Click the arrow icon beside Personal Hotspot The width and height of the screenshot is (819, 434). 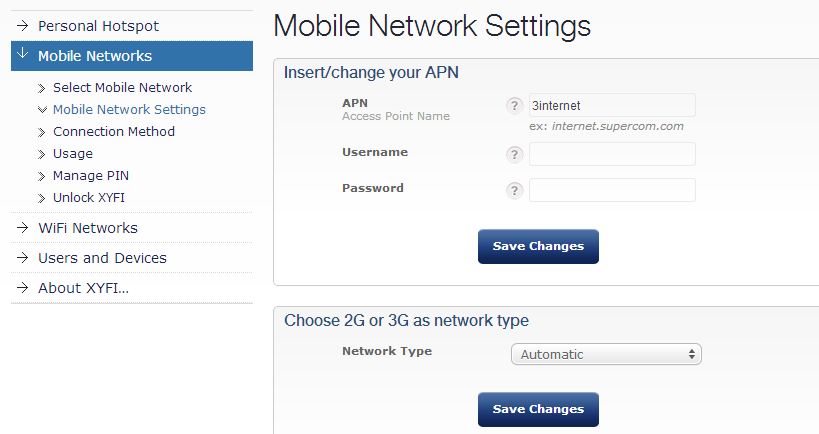click(22, 25)
